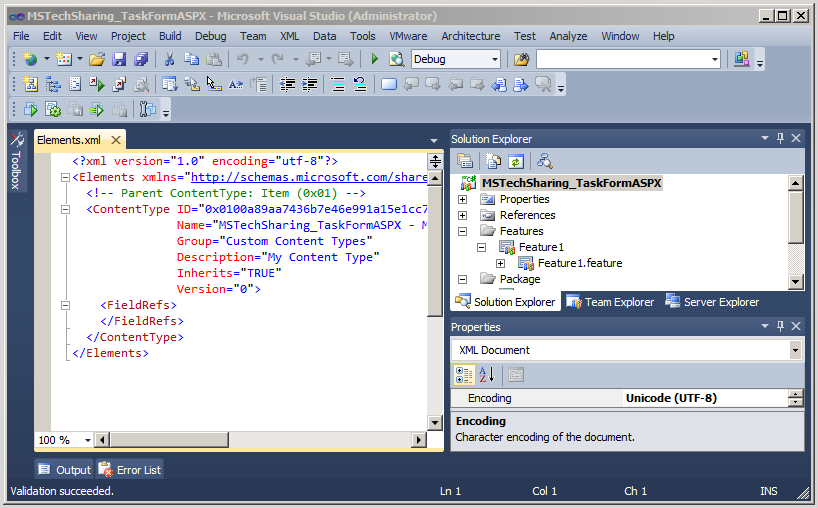Screen dimensions: 818x508
Task: Click the Open File folder icon
Action: tap(97, 59)
